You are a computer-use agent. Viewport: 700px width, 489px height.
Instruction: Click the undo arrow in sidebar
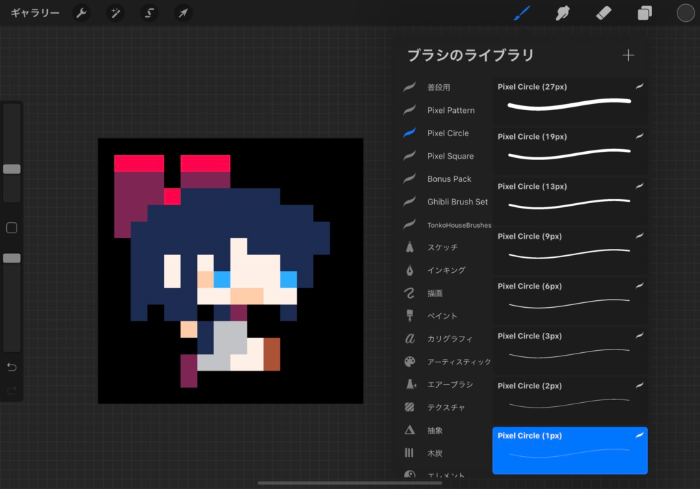12,367
